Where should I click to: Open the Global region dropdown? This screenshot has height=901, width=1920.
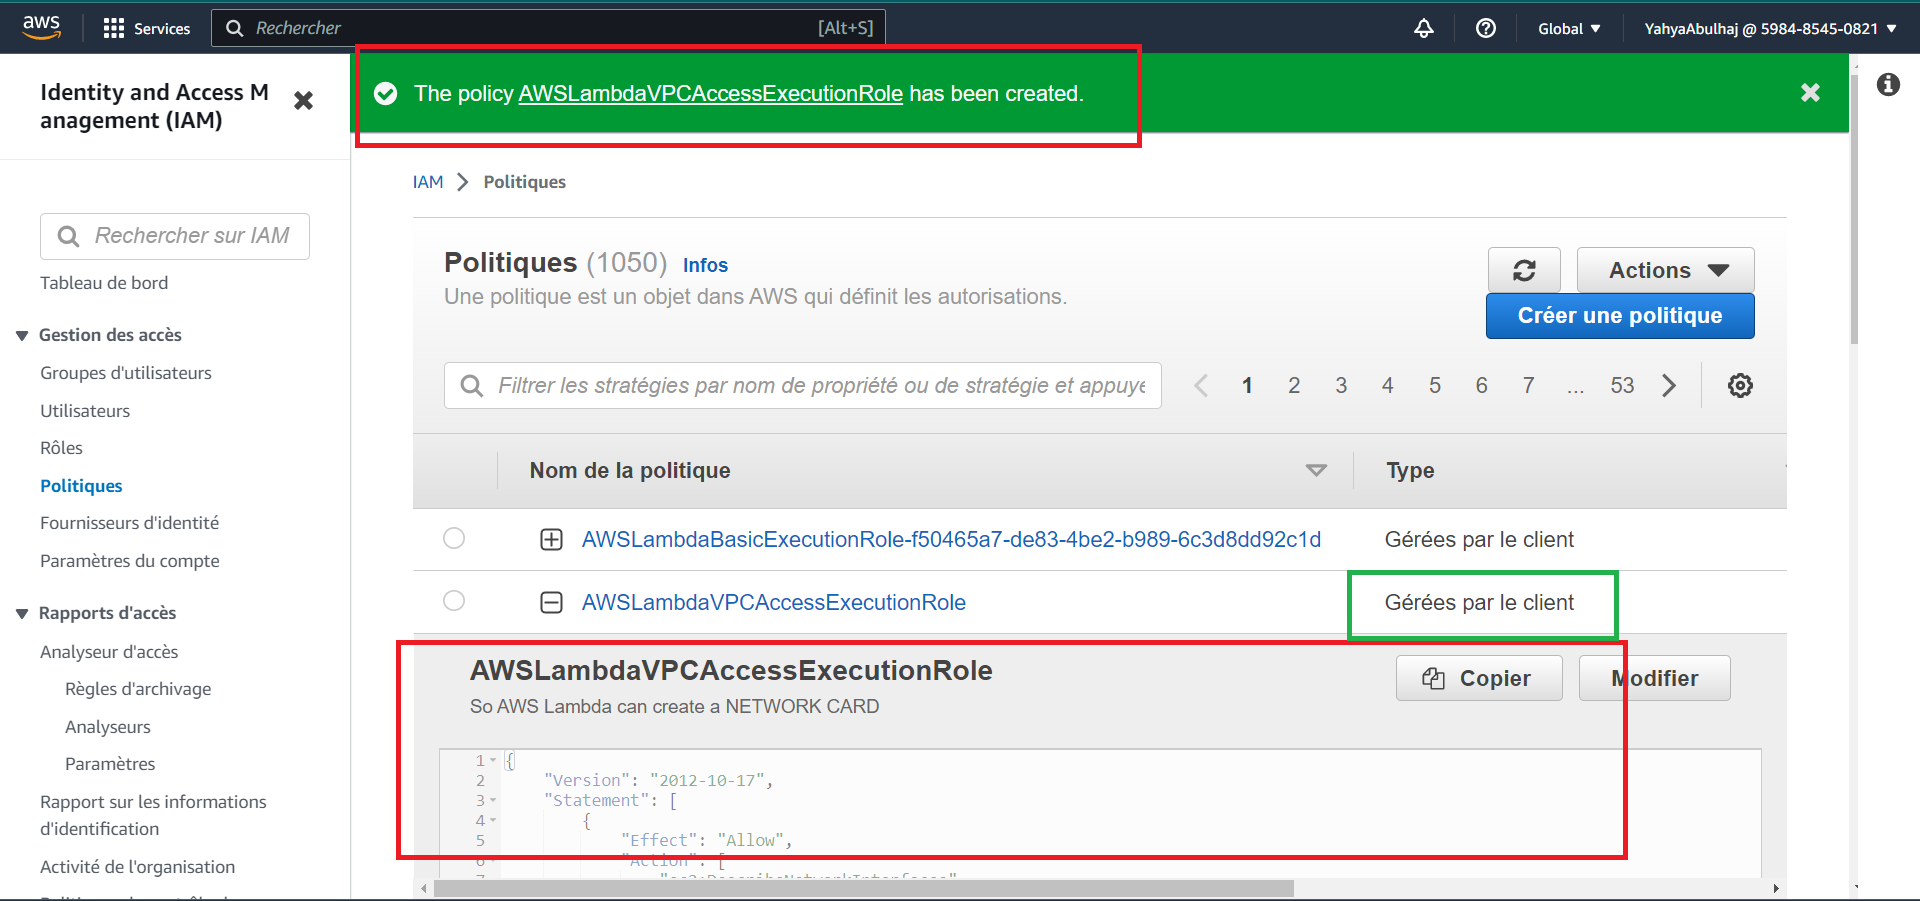[x=1569, y=28]
